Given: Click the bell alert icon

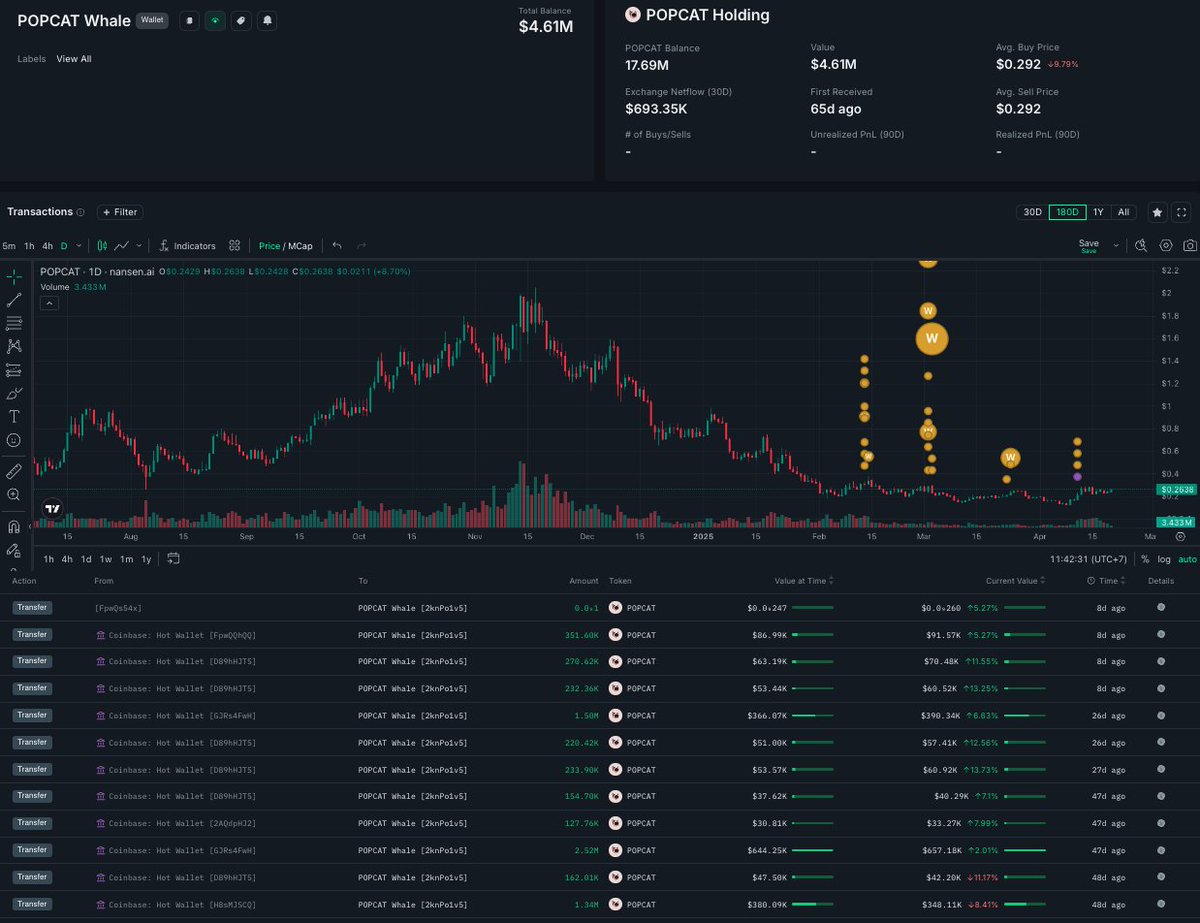Looking at the screenshot, I should point(267,20).
